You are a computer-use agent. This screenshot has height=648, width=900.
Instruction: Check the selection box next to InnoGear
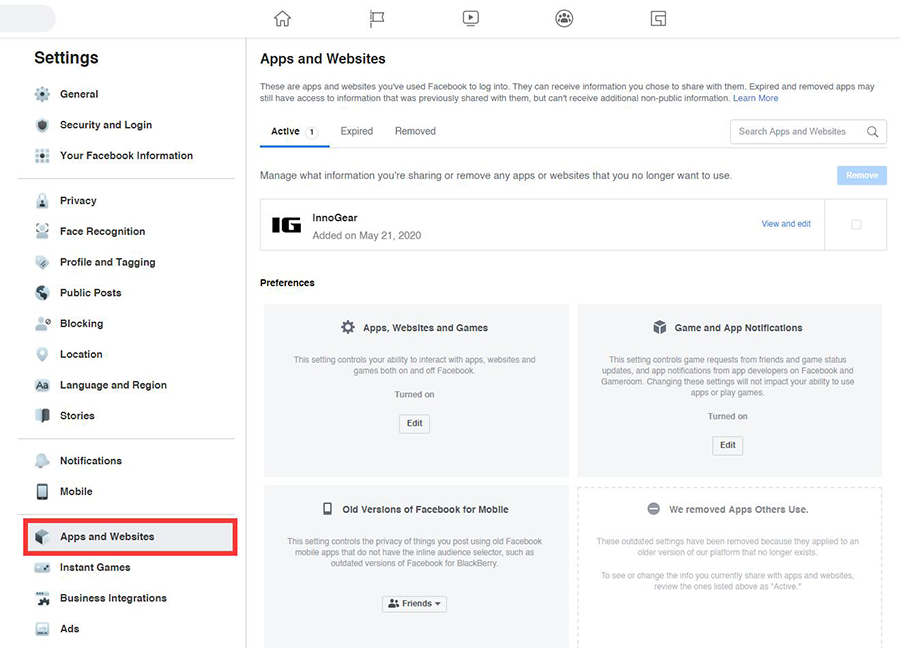tap(857, 224)
